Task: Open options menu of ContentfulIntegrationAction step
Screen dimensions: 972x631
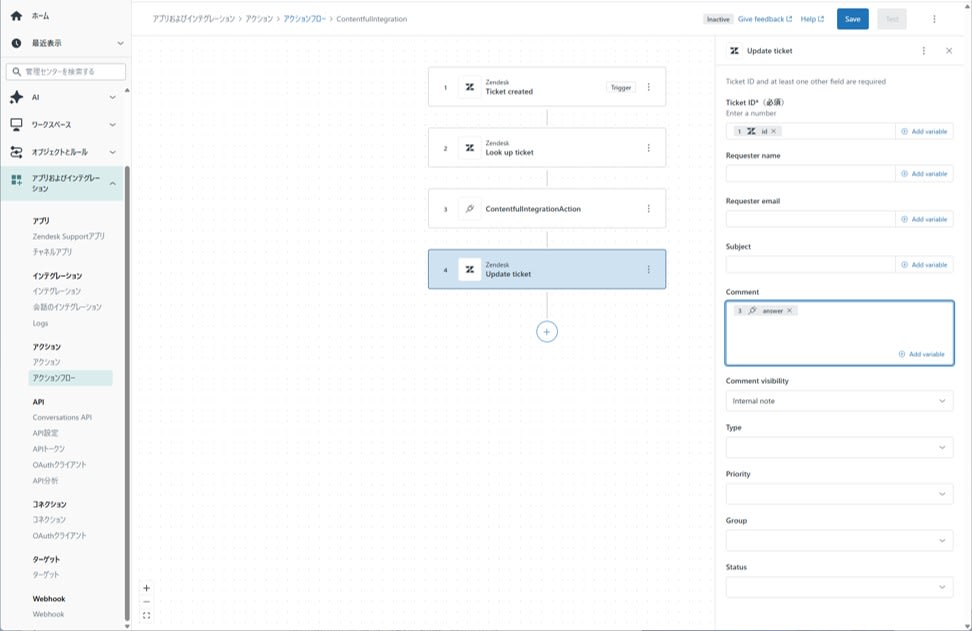Action: click(649, 209)
